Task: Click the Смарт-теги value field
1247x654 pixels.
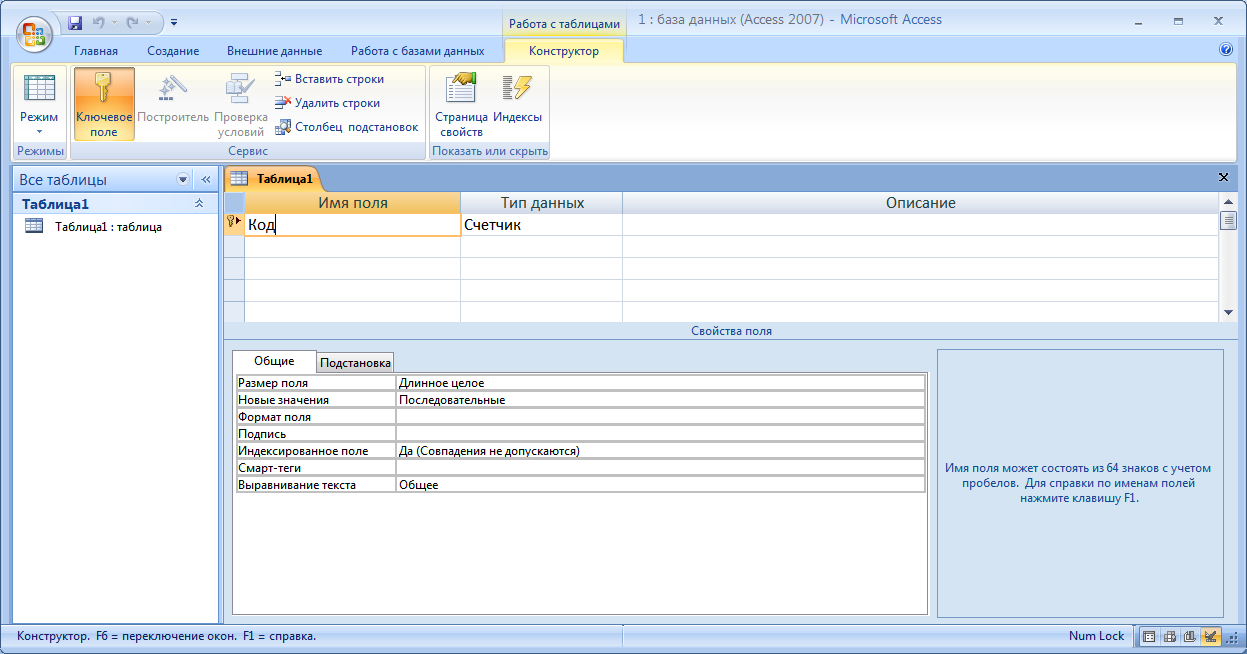Action: 660,468
